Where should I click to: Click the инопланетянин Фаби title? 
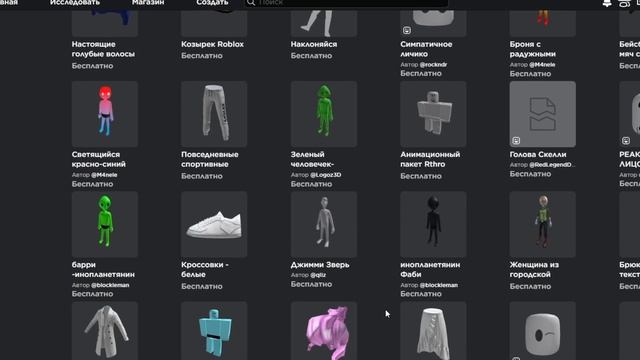point(430,269)
